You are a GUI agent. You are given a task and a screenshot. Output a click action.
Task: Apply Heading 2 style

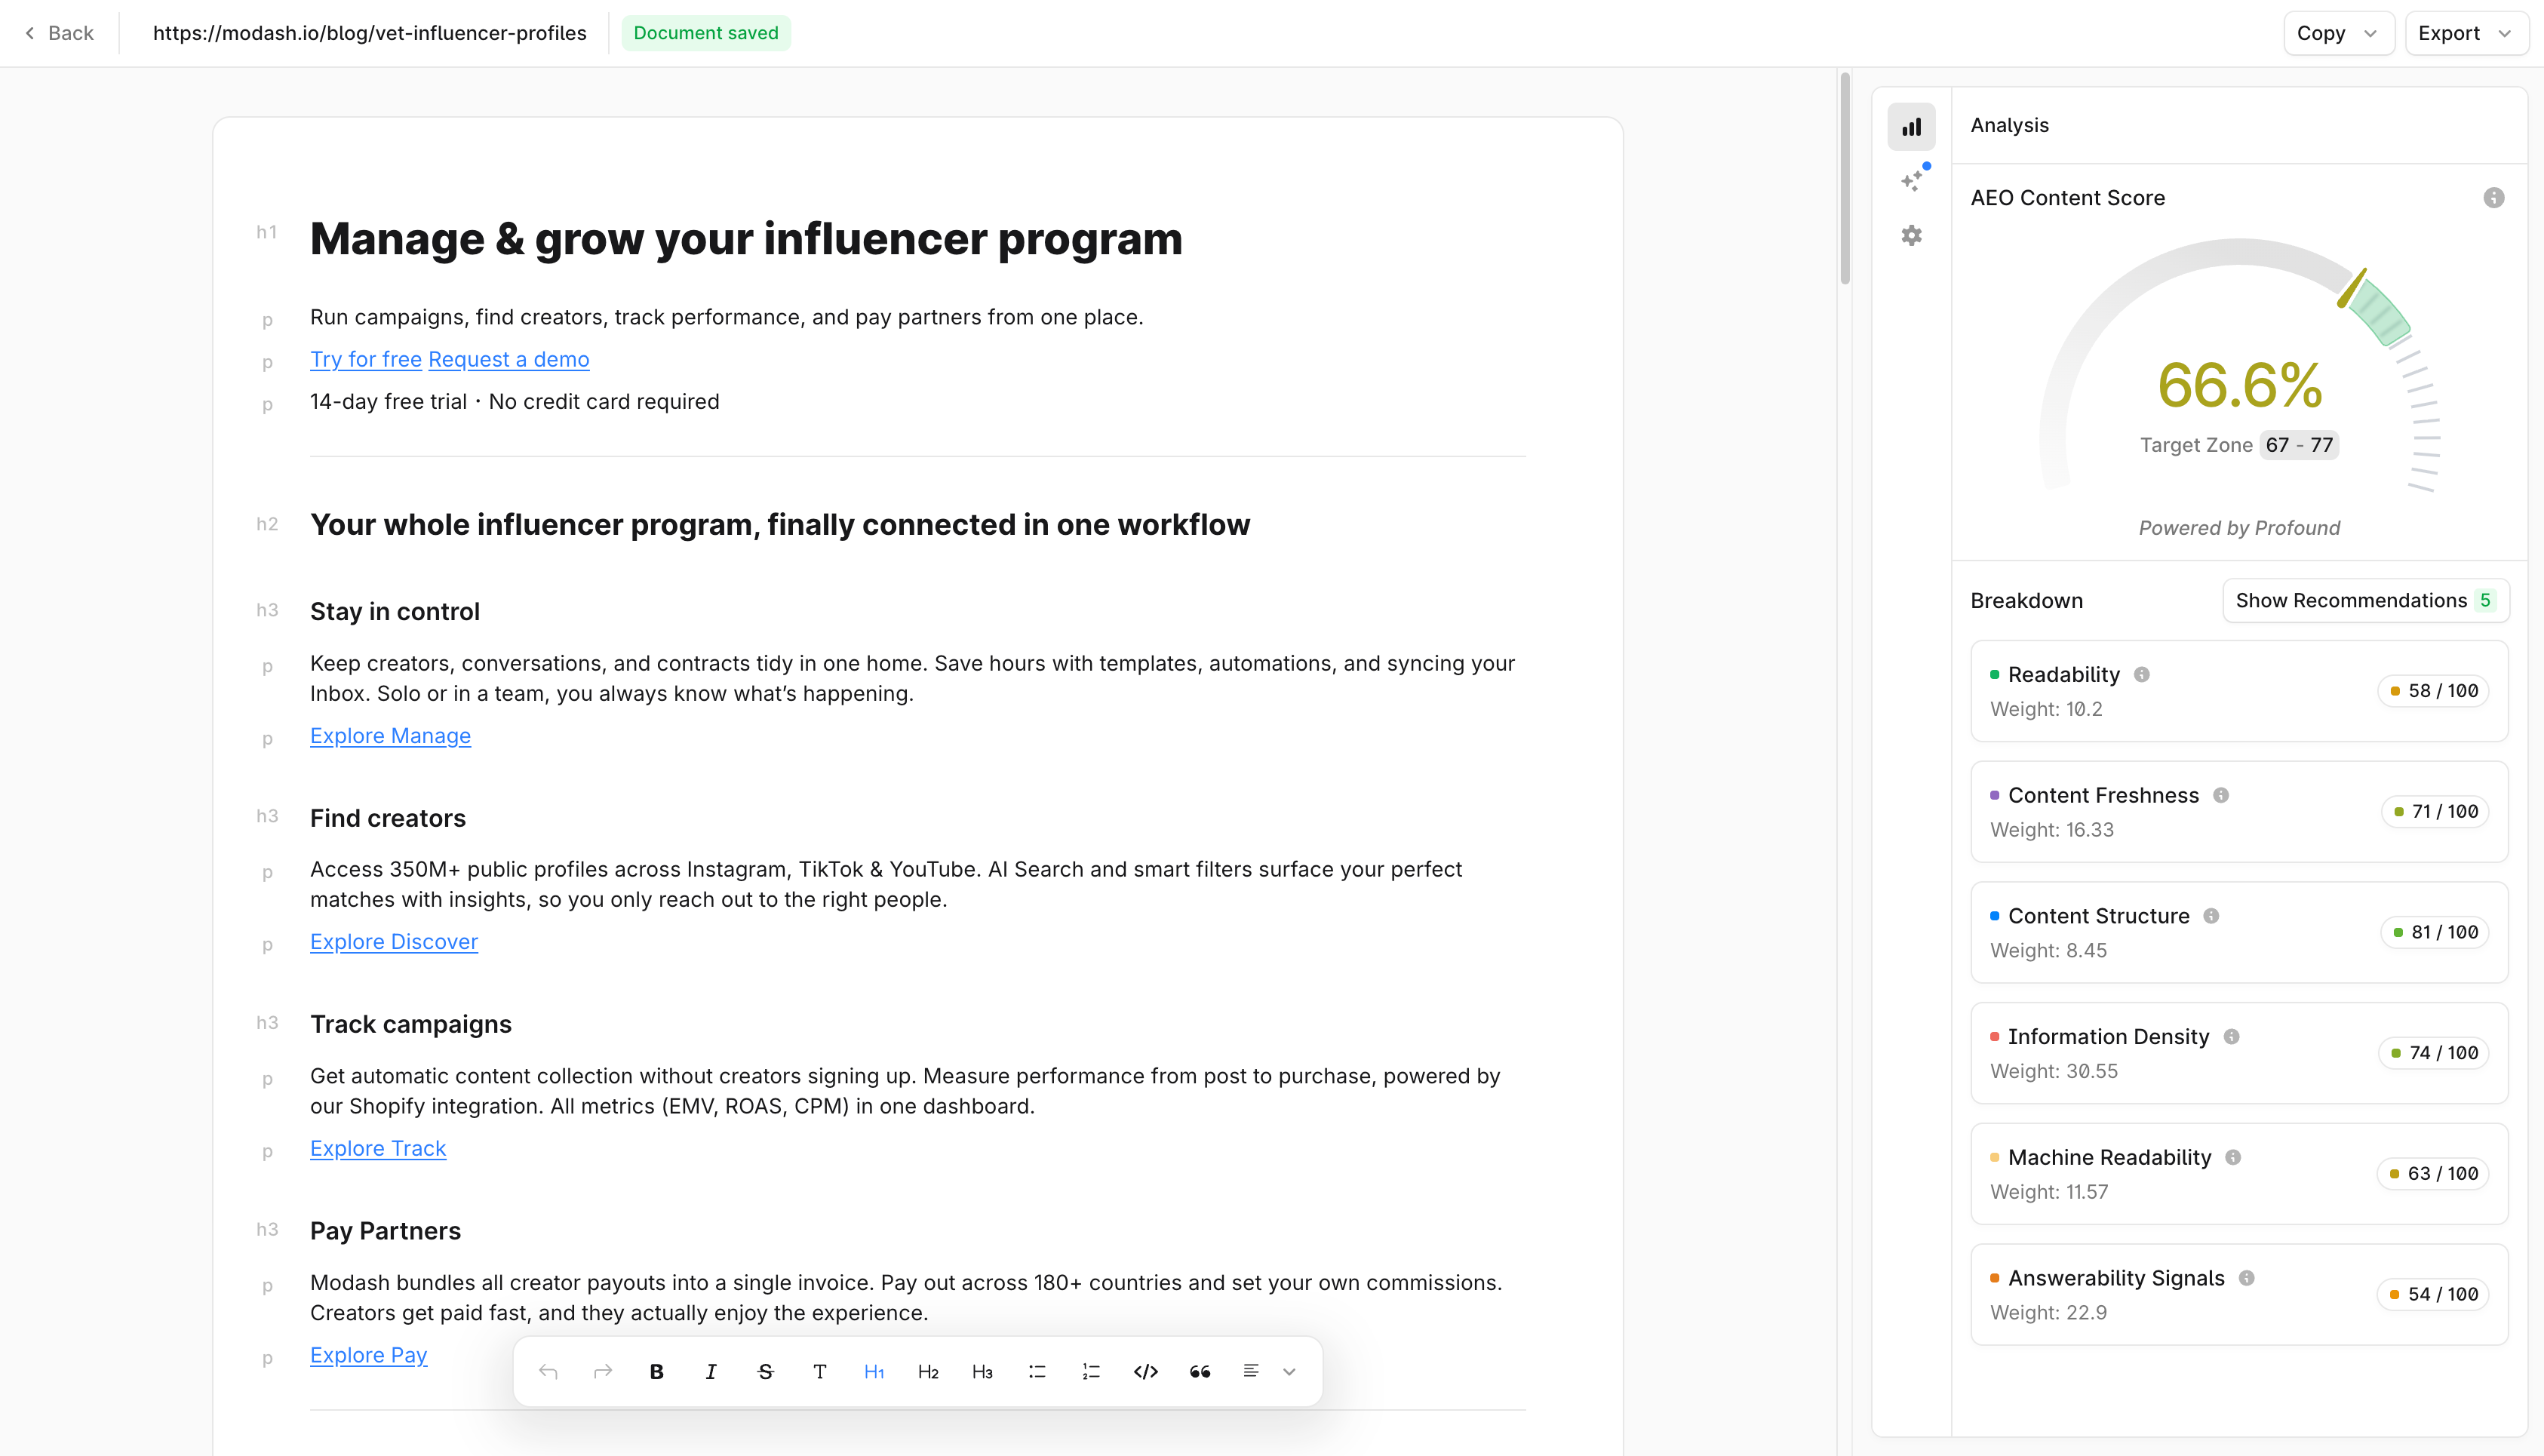point(929,1372)
